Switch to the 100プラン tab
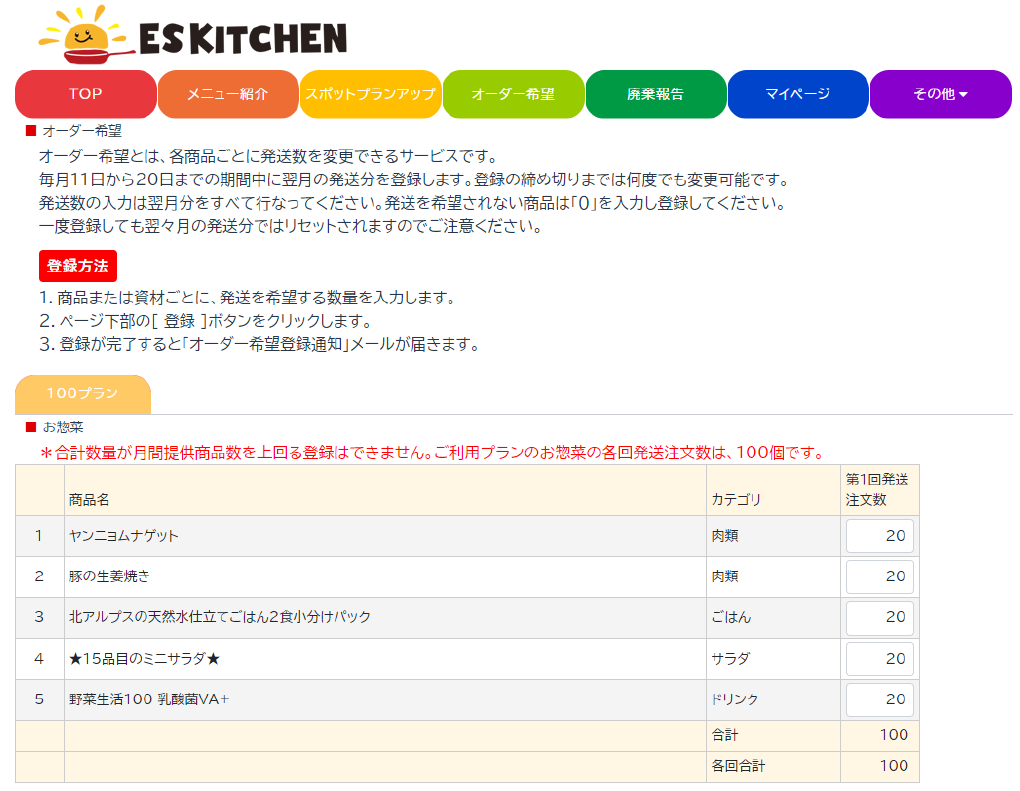1020x791 pixels. (x=81, y=394)
